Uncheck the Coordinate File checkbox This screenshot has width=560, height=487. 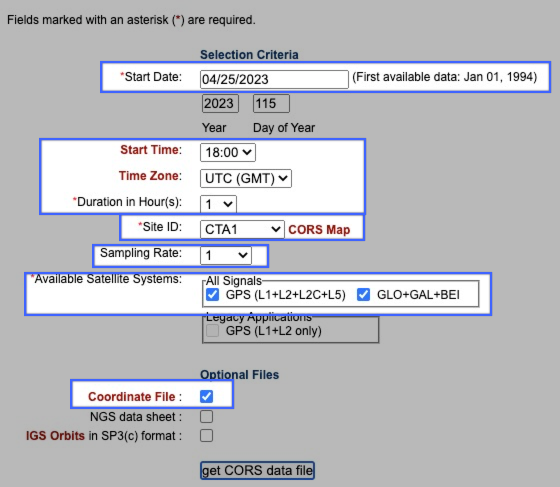point(206,396)
